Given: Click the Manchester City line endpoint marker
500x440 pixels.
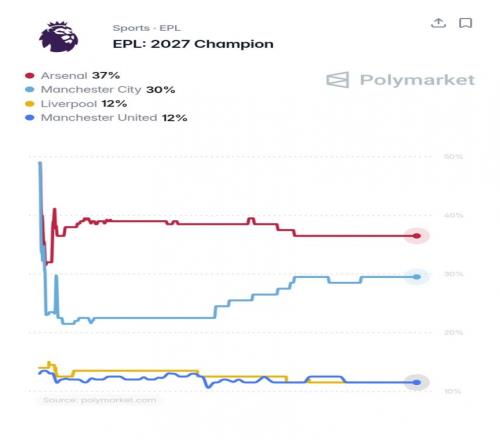Looking at the screenshot, I should (x=417, y=277).
